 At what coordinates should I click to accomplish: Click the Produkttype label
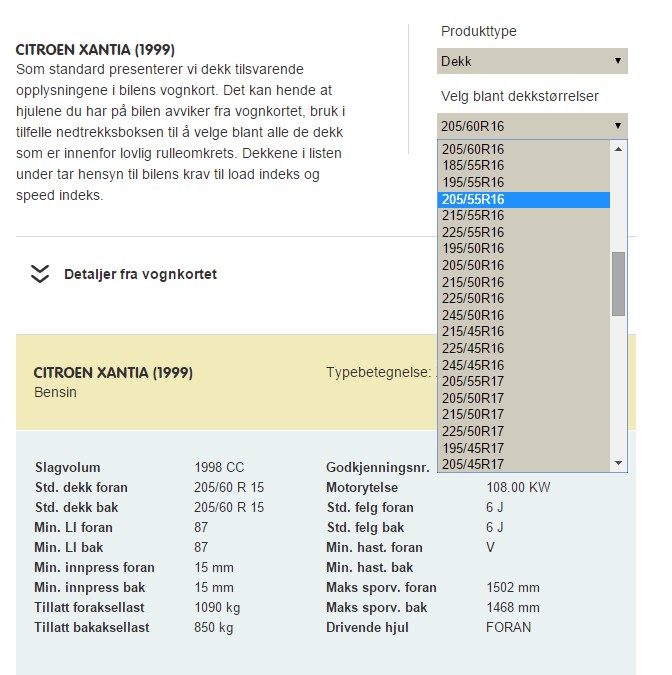[x=479, y=31]
